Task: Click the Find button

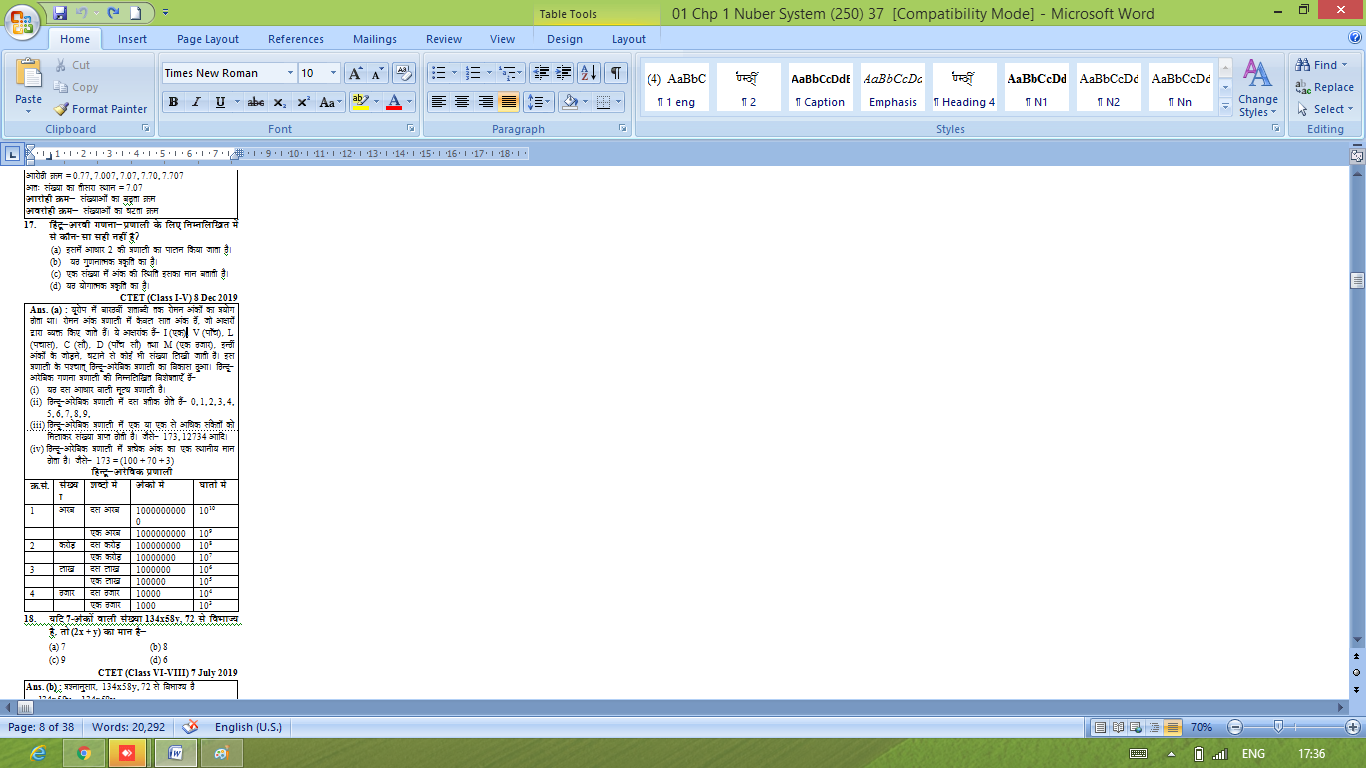Action: pyautogui.click(x=1323, y=65)
